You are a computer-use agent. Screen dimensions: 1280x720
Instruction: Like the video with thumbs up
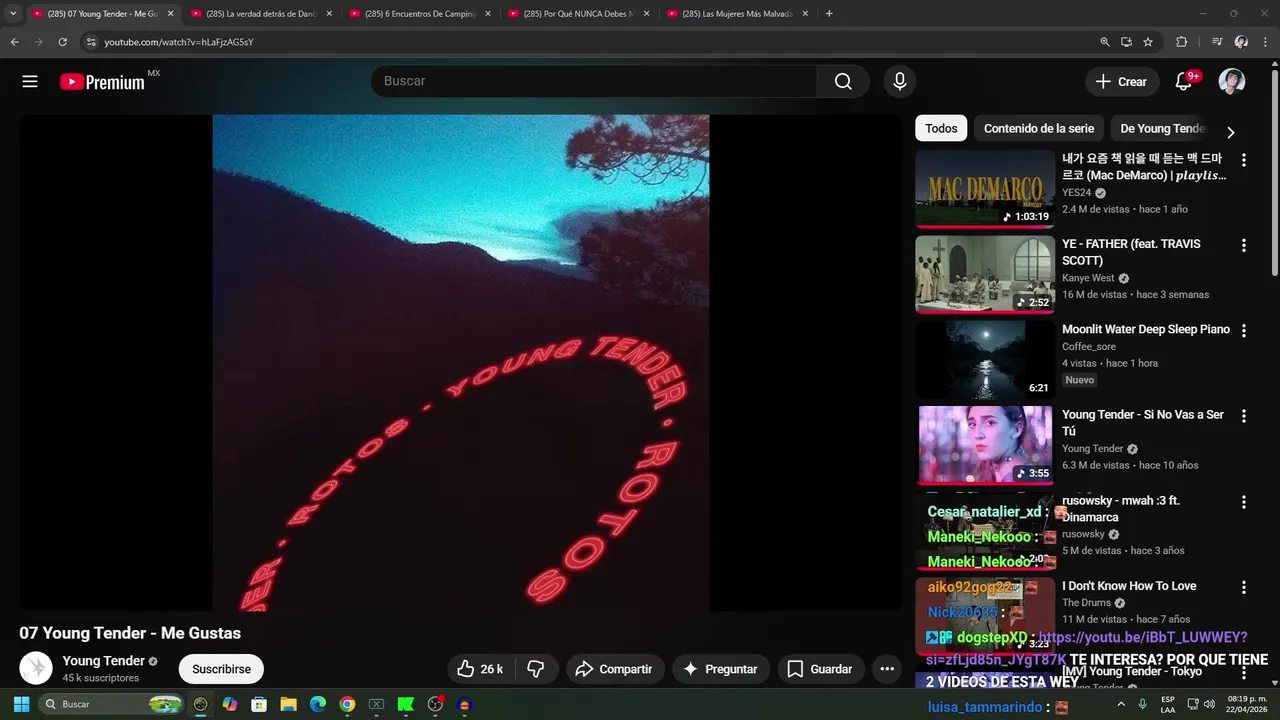coord(479,669)
